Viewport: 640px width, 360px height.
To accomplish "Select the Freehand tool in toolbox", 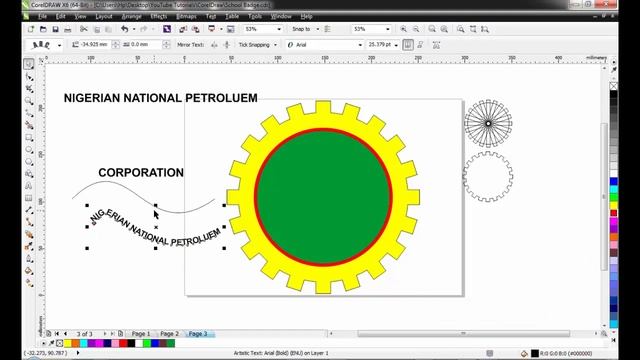I will point(29,113).
